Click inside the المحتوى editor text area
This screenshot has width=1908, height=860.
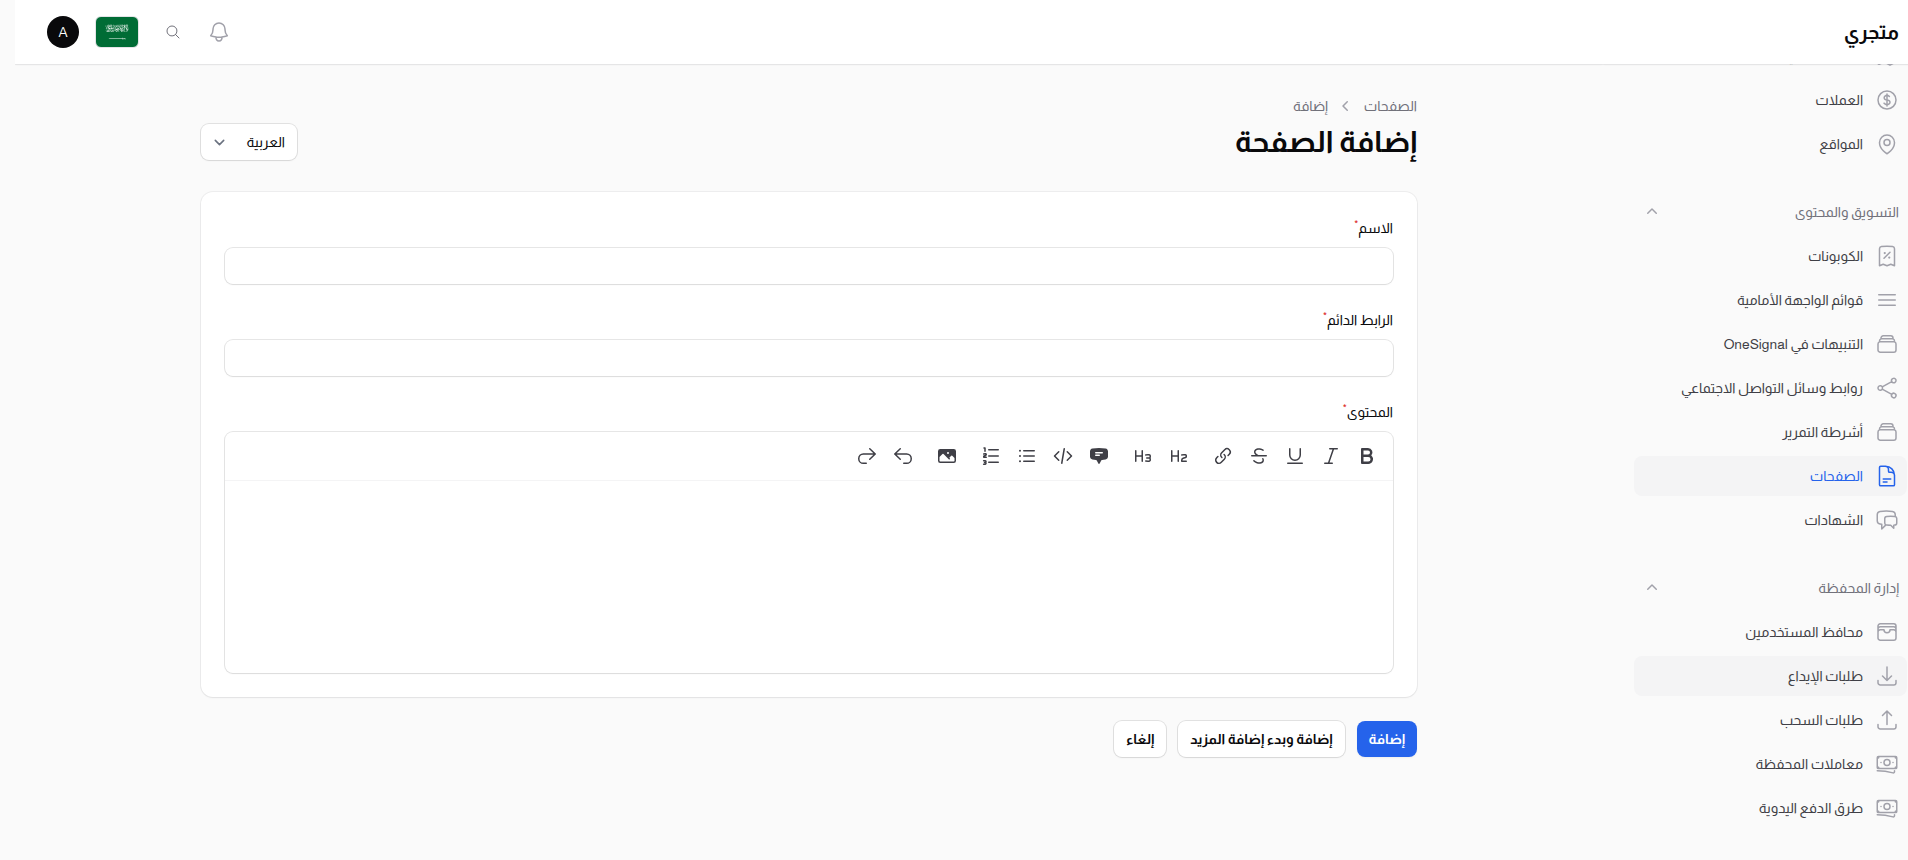(809, 577)
